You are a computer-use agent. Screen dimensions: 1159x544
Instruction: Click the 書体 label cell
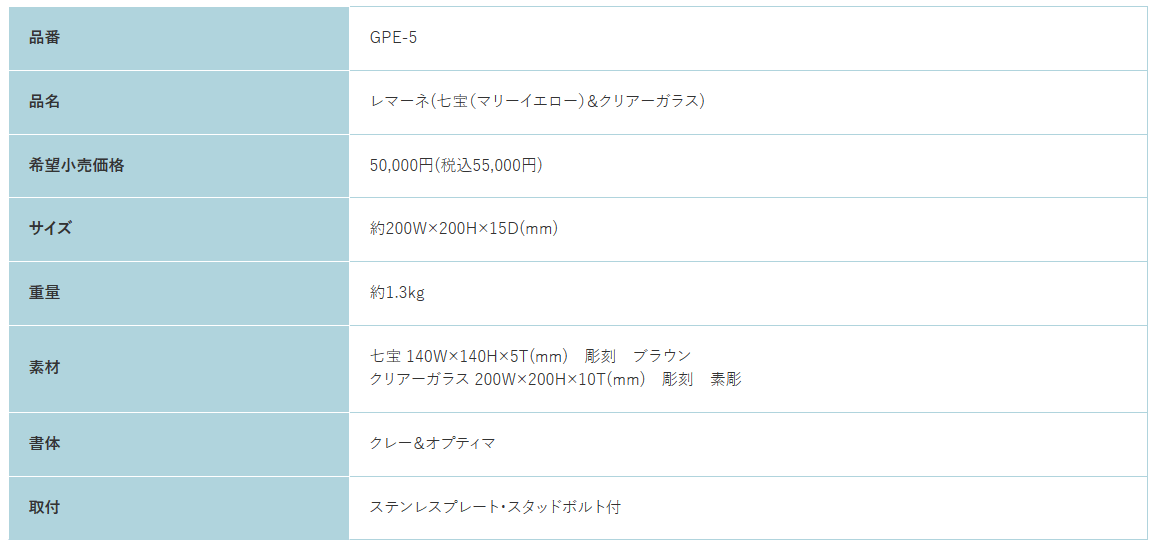click(x=179, y=444)
